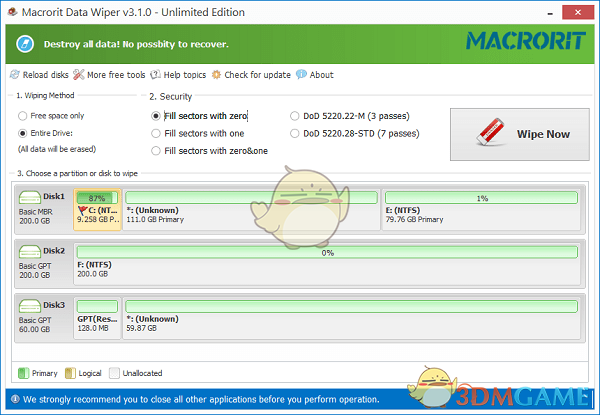Select the Entire Drive option

(x=46, y=133)
